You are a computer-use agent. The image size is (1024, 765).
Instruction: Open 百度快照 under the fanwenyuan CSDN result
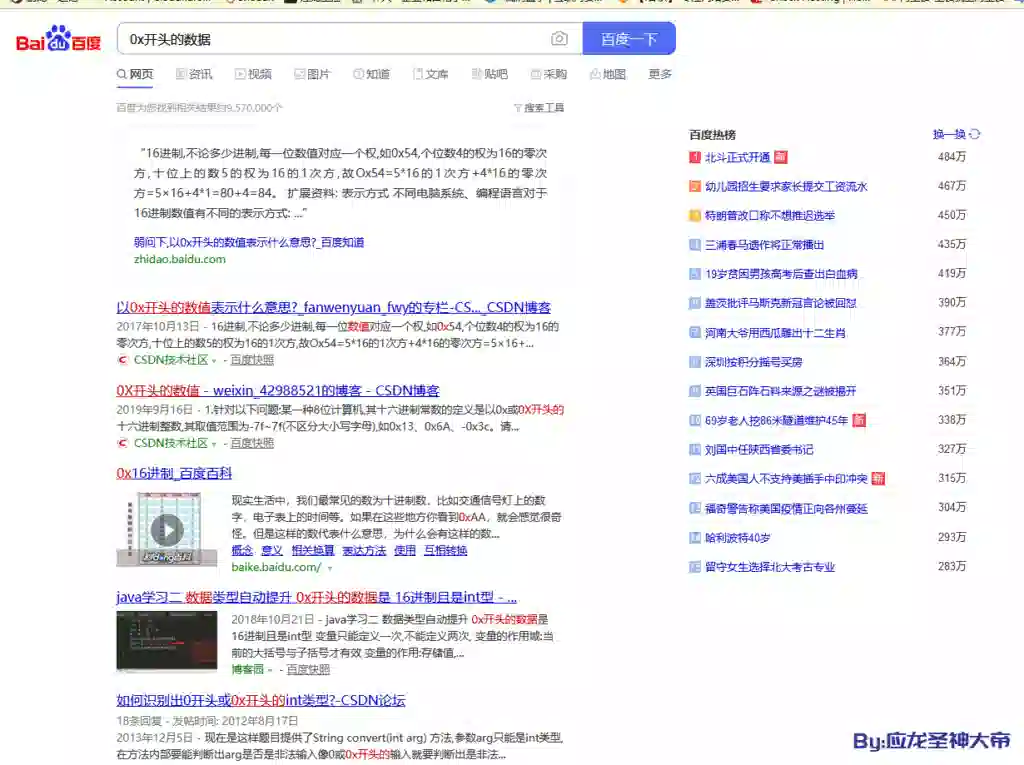252,360
